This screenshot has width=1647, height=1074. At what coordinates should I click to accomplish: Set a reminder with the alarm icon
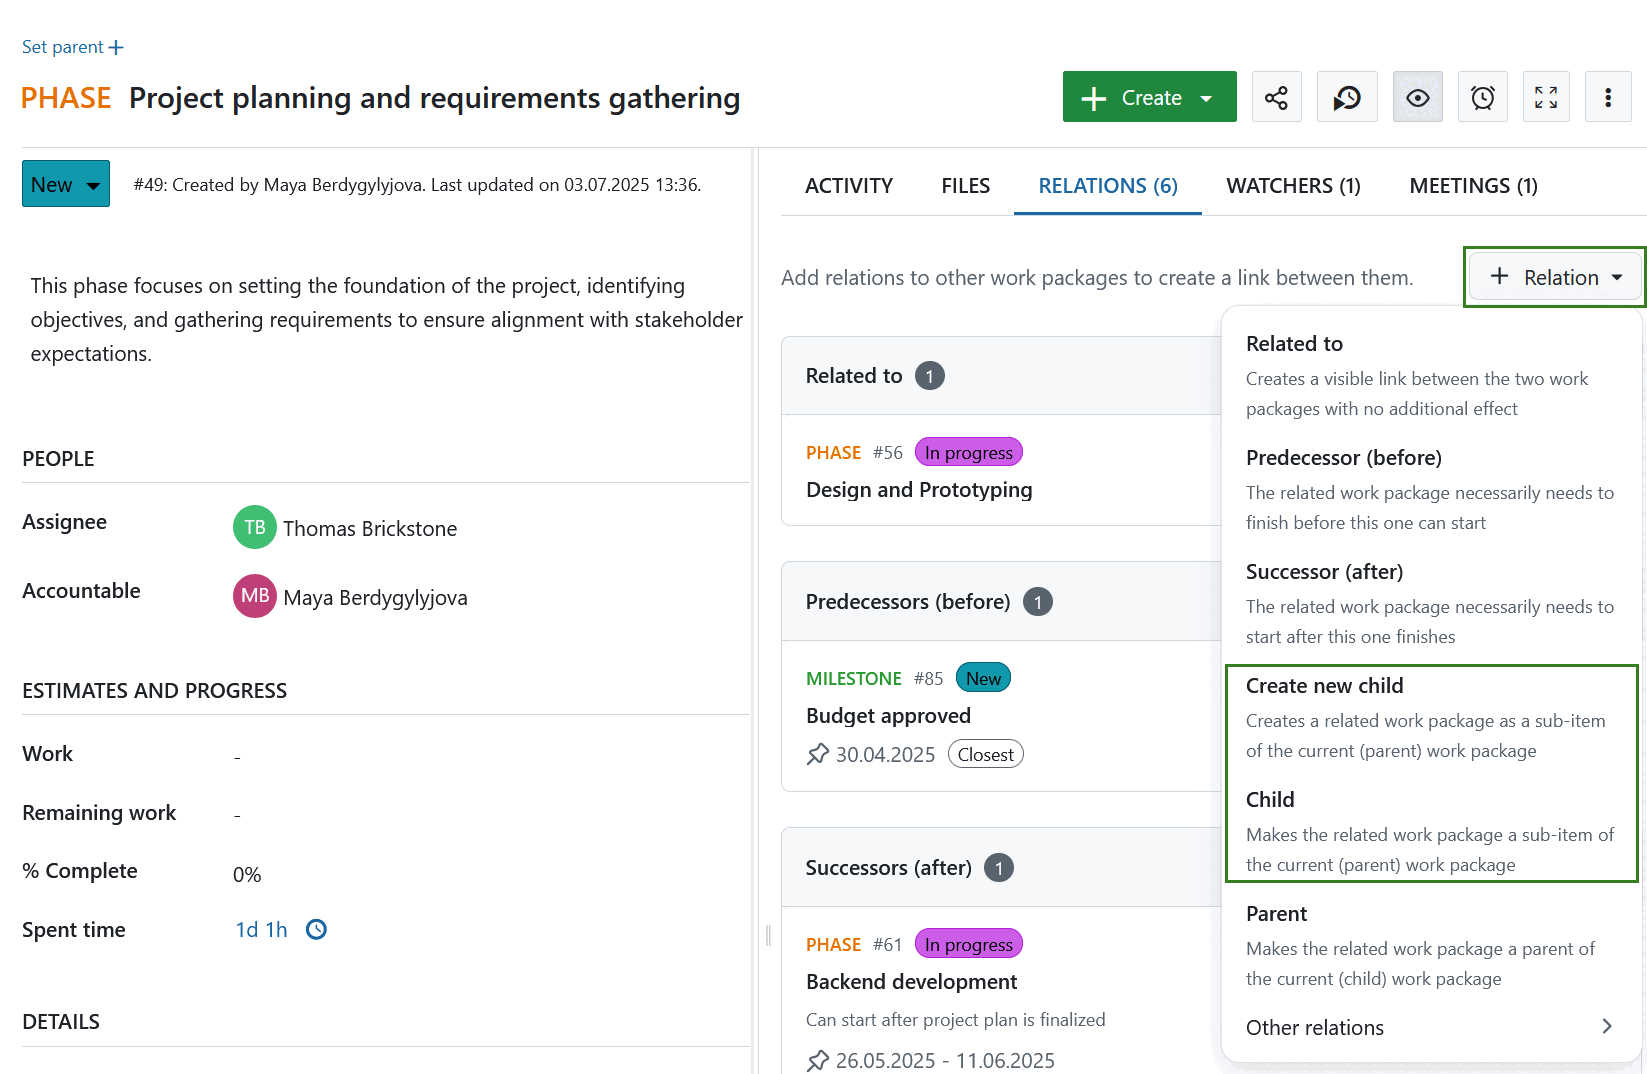[x=1482, y=96]
